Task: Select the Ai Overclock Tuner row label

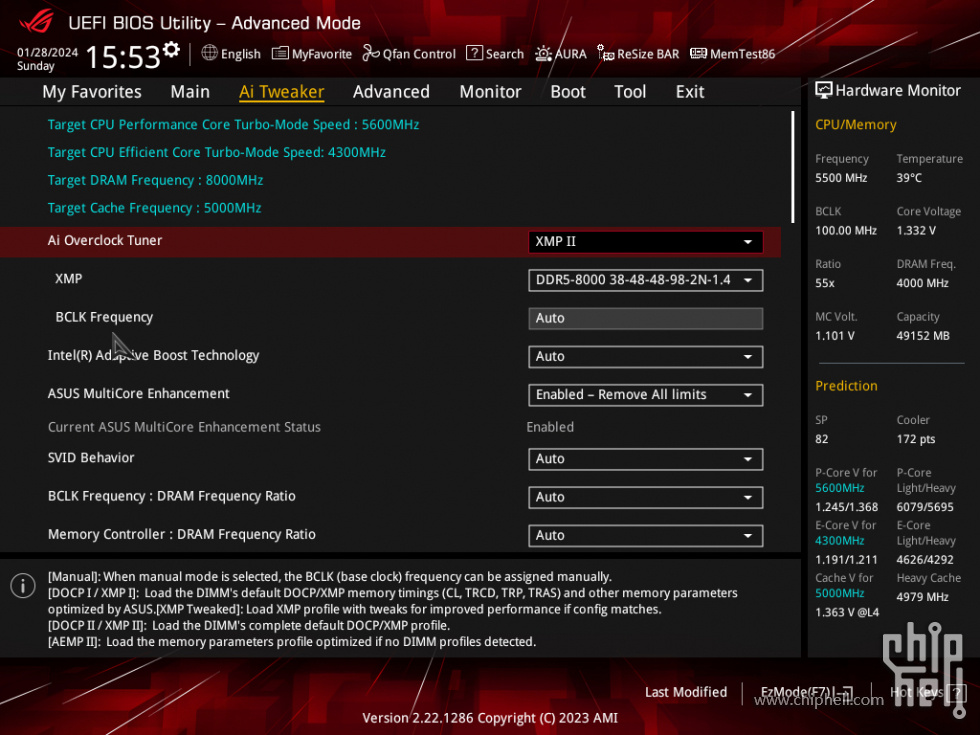Action: click(x=104, y=241)
